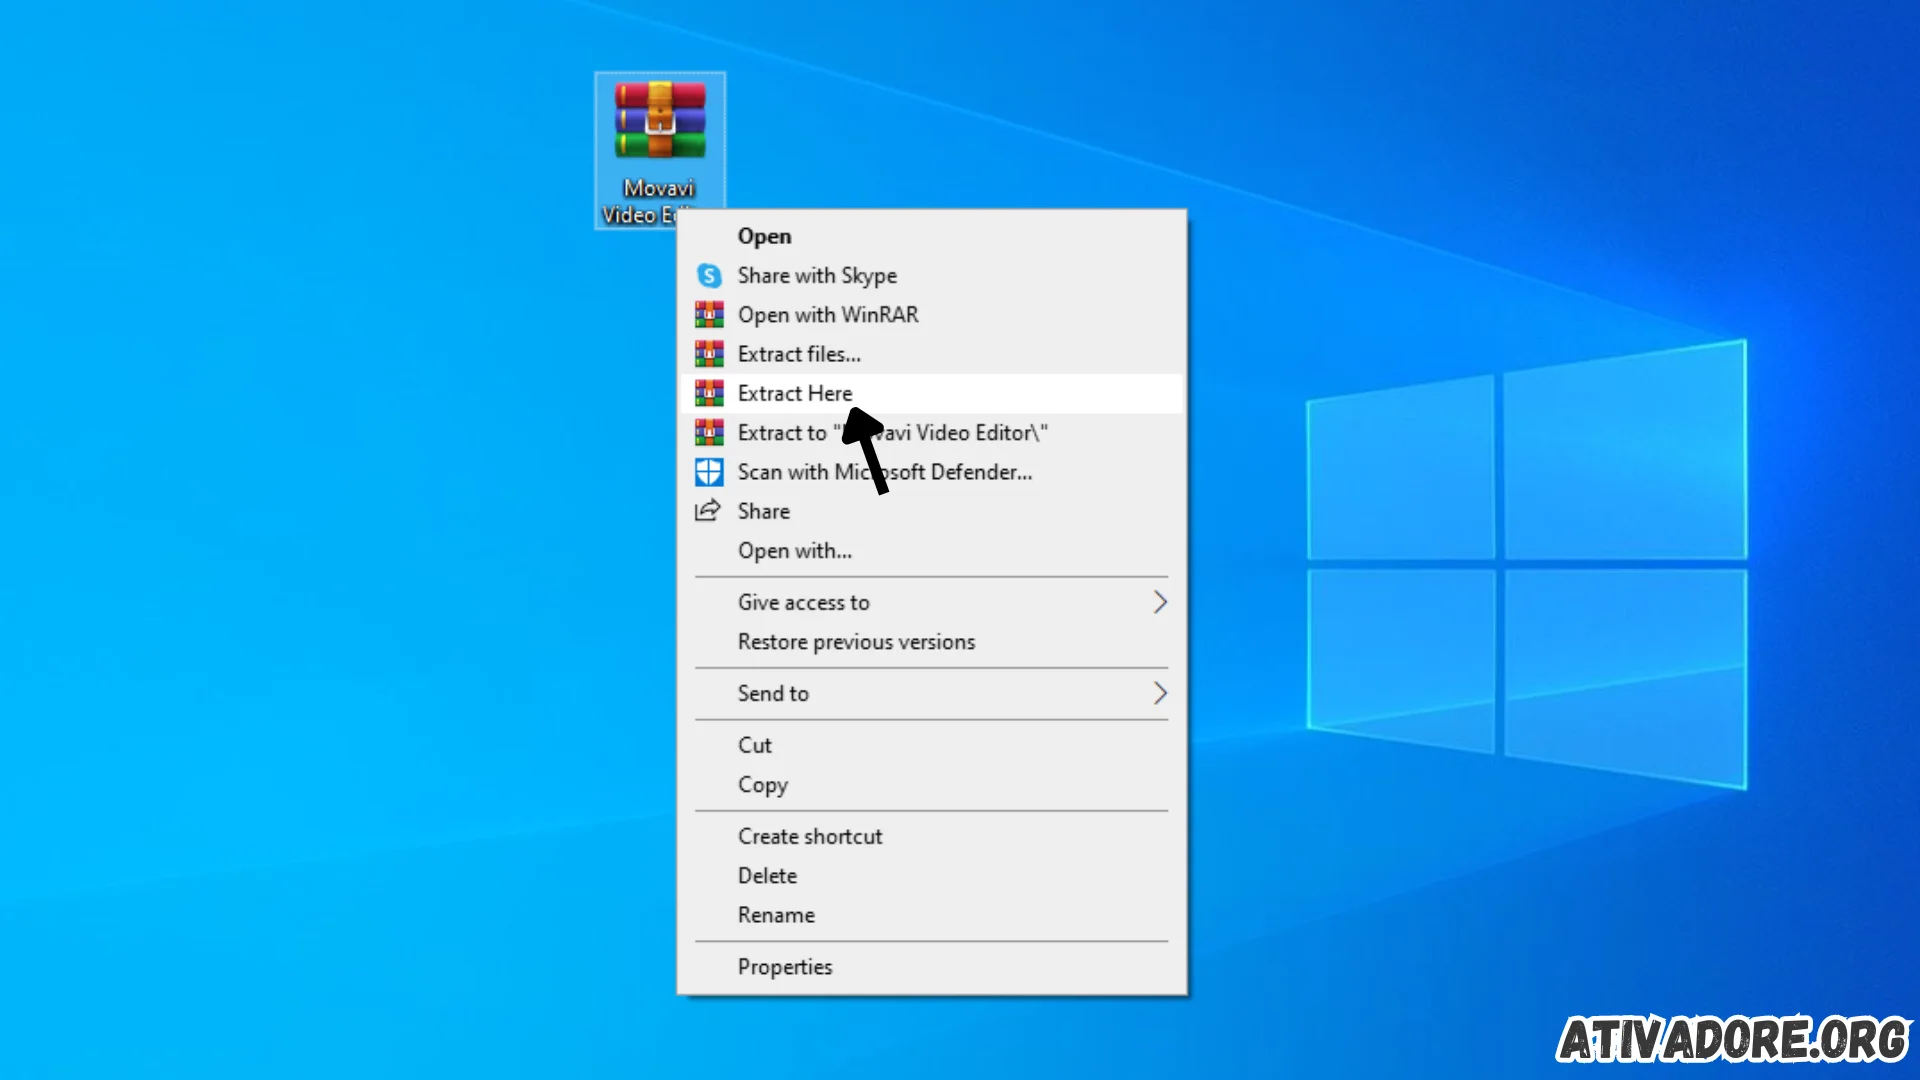This screenshot has height=1080, width=1920.
Task: Choose Extract Here
Action: (x=930, y=393)
